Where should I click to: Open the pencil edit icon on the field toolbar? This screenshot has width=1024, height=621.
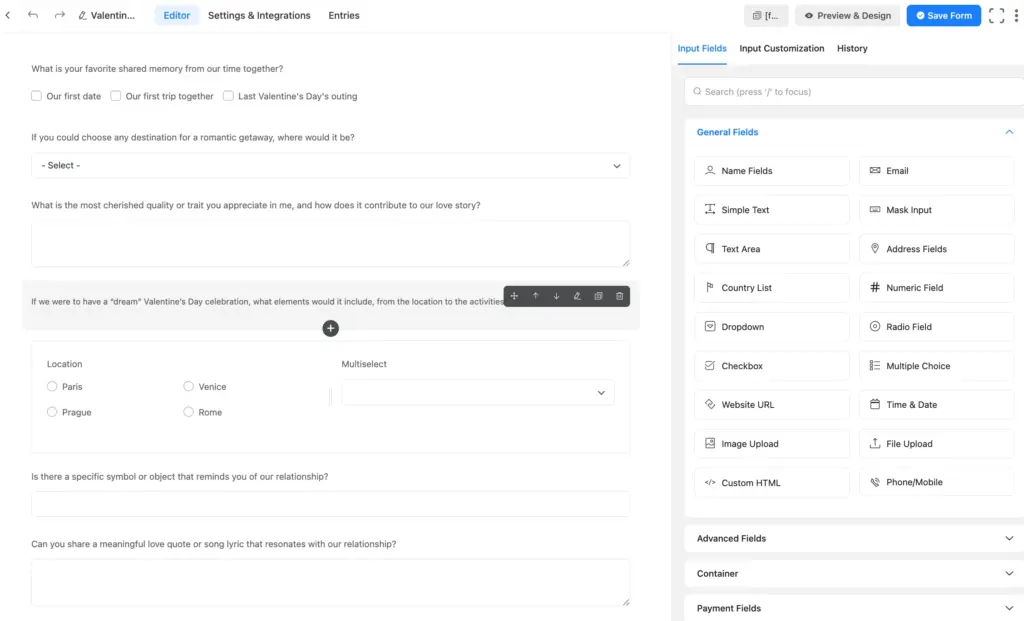point(577,296)
